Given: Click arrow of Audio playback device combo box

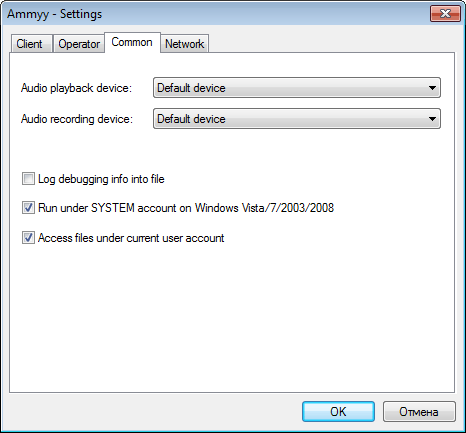Looking at the screenshot, I should (x=432, y=88).
